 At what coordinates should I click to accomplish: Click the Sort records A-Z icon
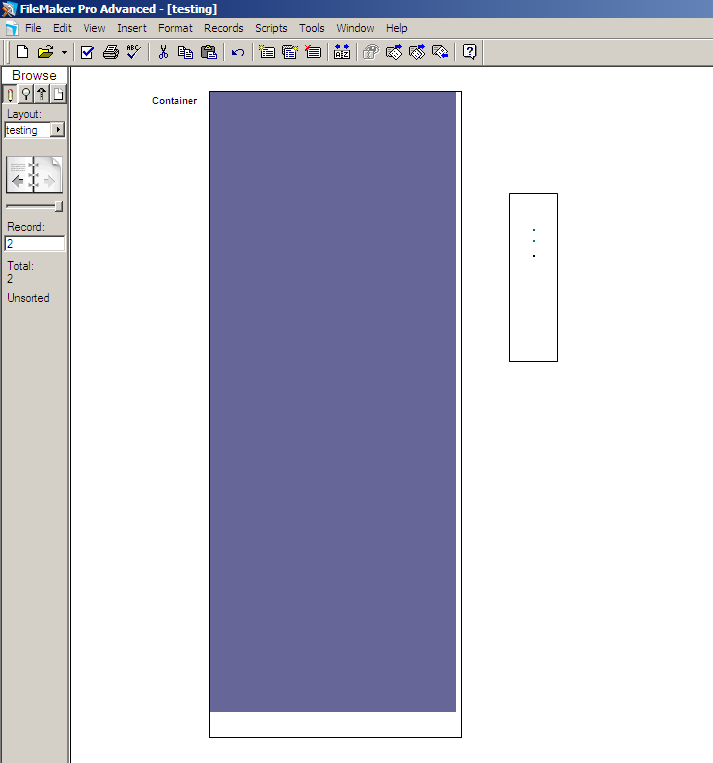pyautogui.click(x=341, y=52)
